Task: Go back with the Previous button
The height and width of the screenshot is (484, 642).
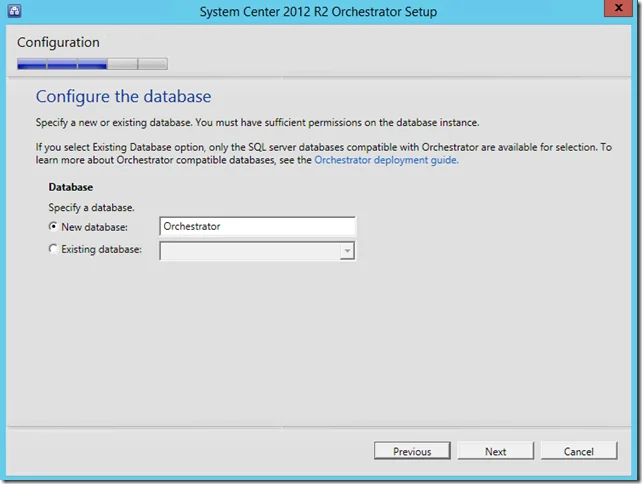Action: point(412,451)
